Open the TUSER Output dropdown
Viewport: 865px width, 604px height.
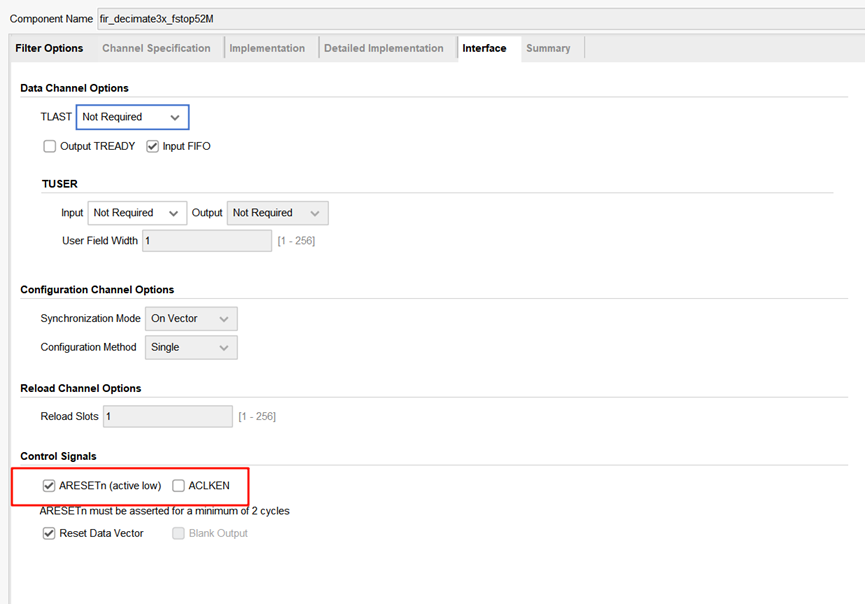(277, 213)
